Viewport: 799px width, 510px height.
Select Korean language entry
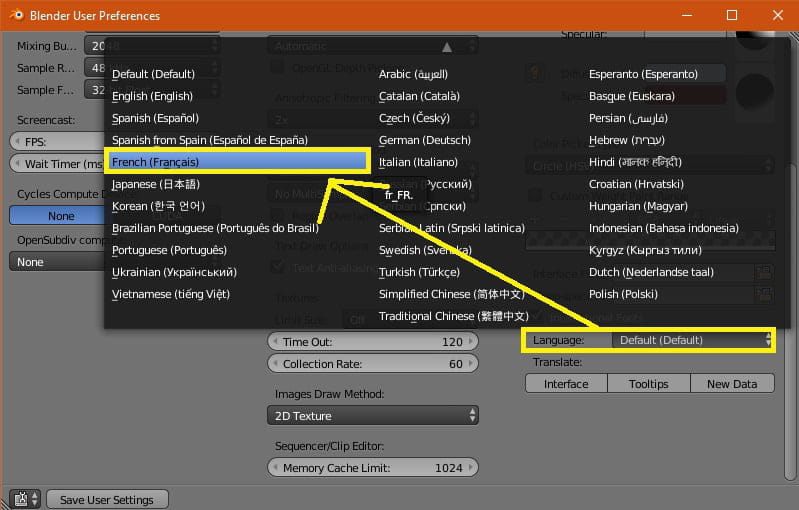pyautogui.click(x=158, y=206)
